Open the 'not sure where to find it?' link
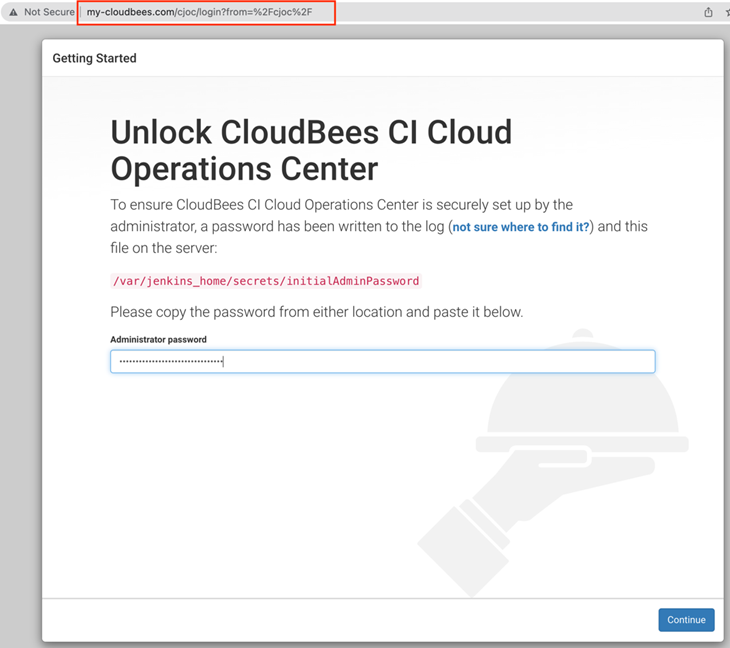 521,227
